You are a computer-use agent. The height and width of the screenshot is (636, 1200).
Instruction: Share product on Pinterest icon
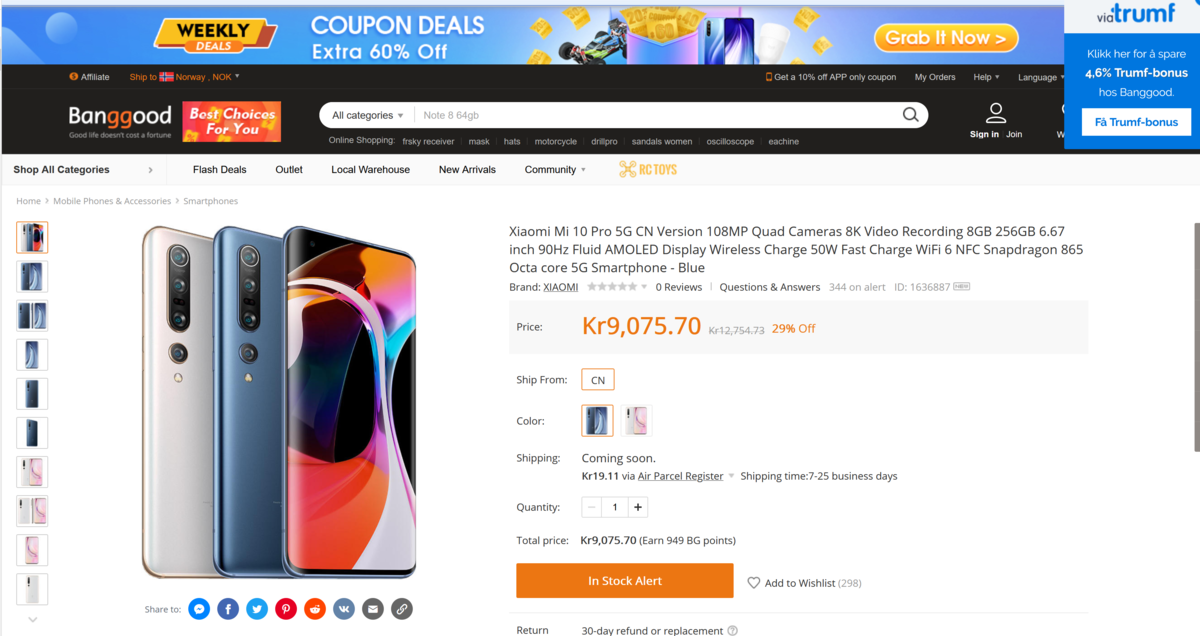point(286,608)
